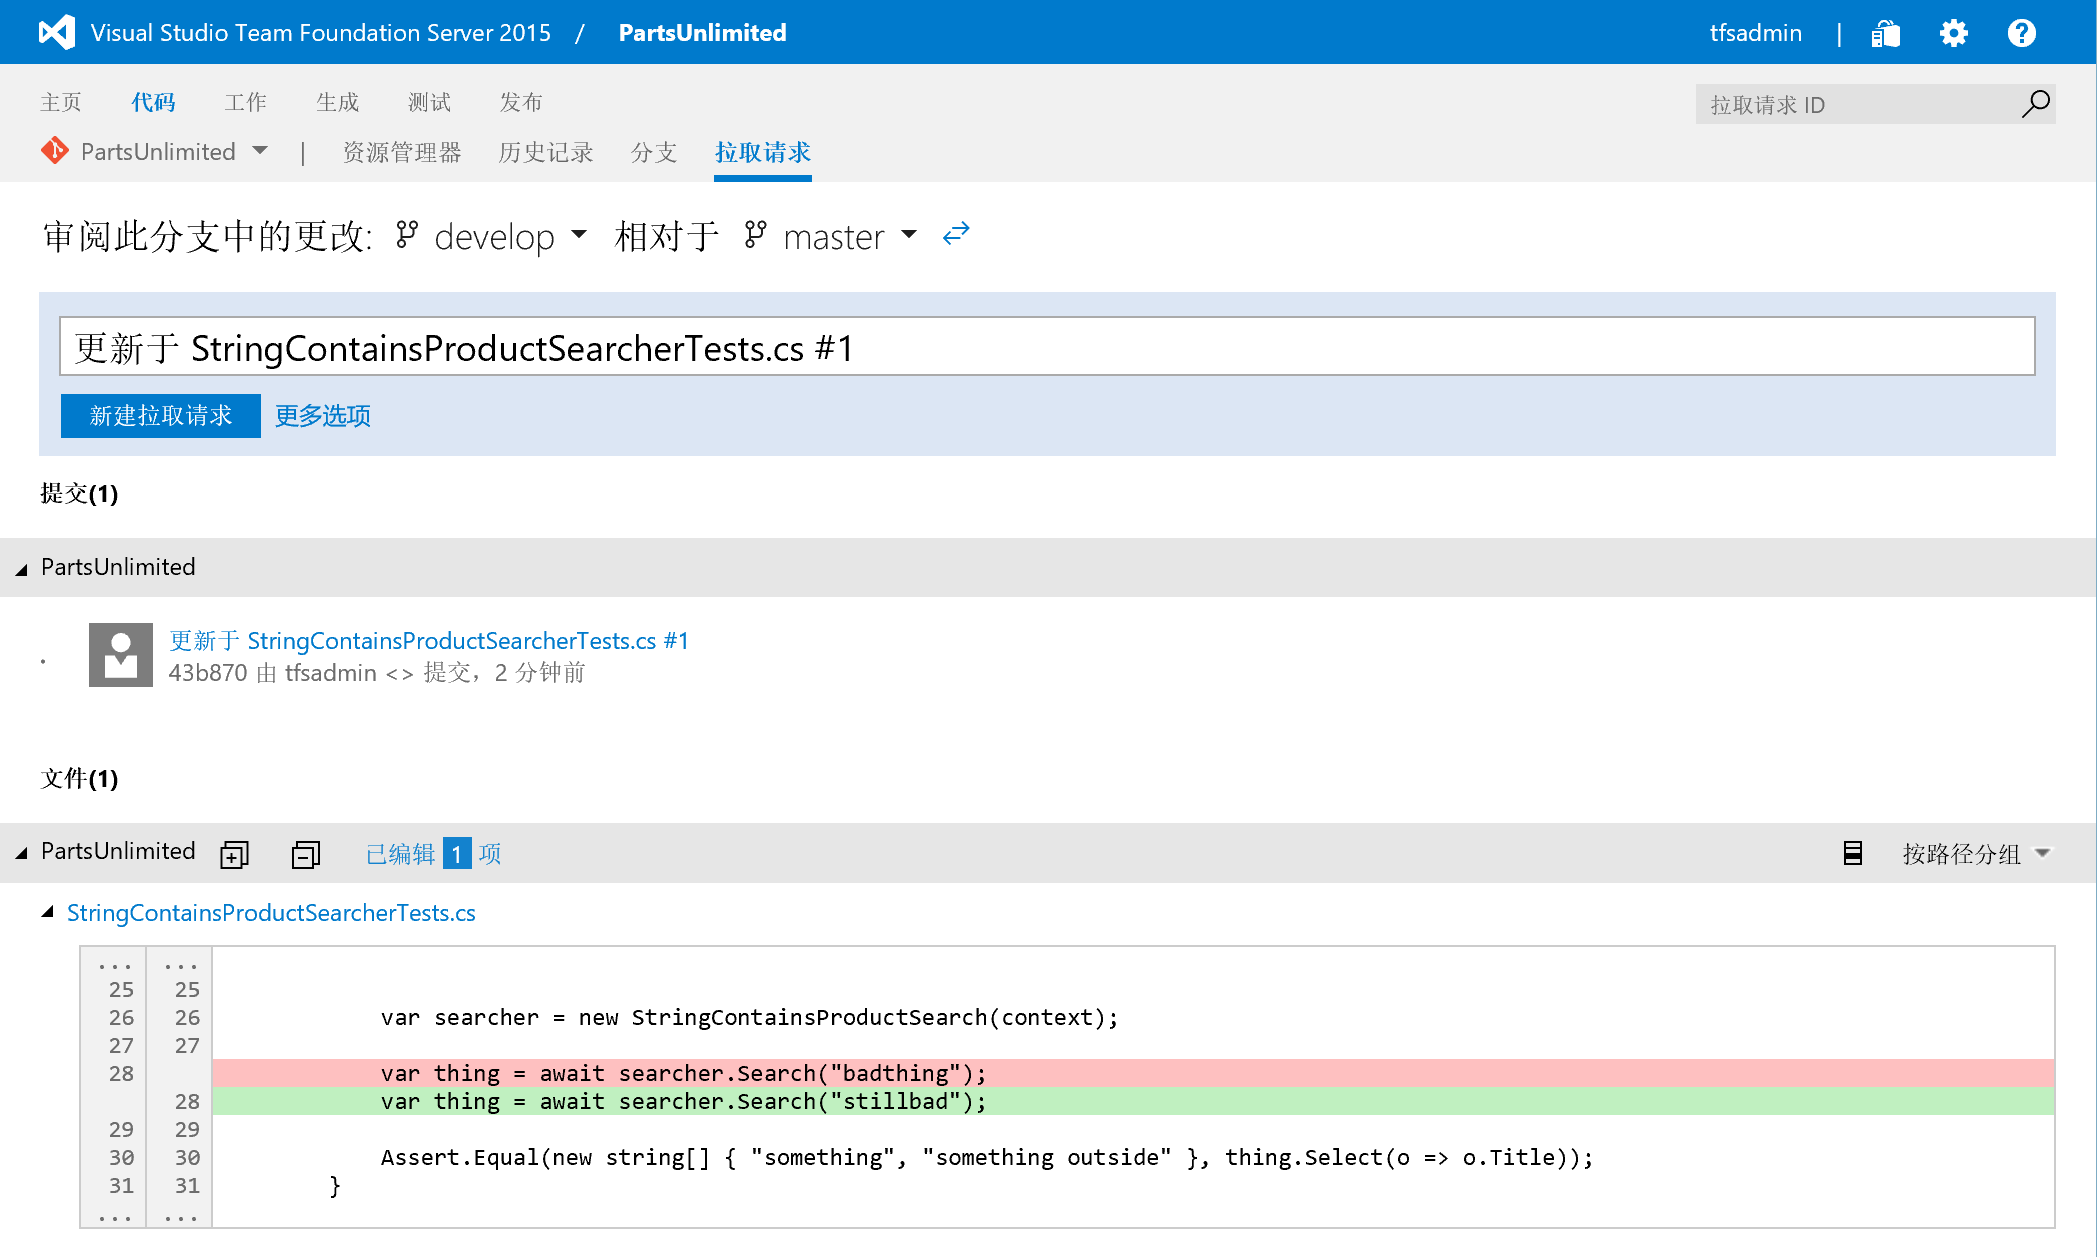Open the develop source branch dropdown
The width and height of the screenshot is (2097, 1257).
click(x=579, y=235)
